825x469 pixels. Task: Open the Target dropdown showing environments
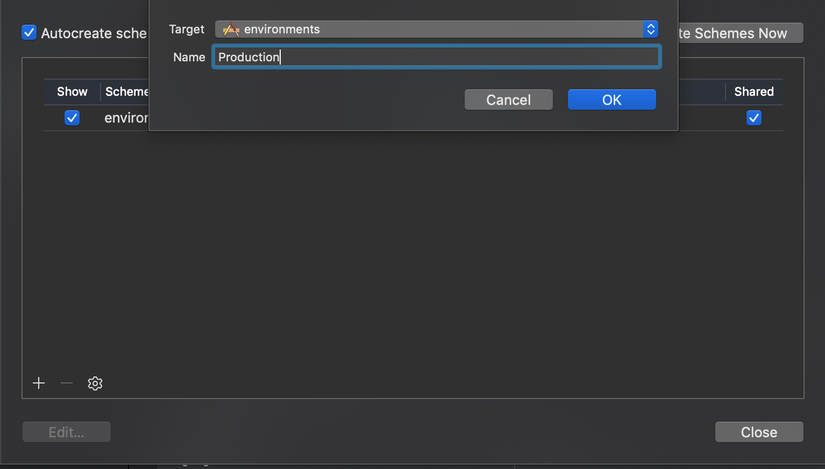click(436, 29)
